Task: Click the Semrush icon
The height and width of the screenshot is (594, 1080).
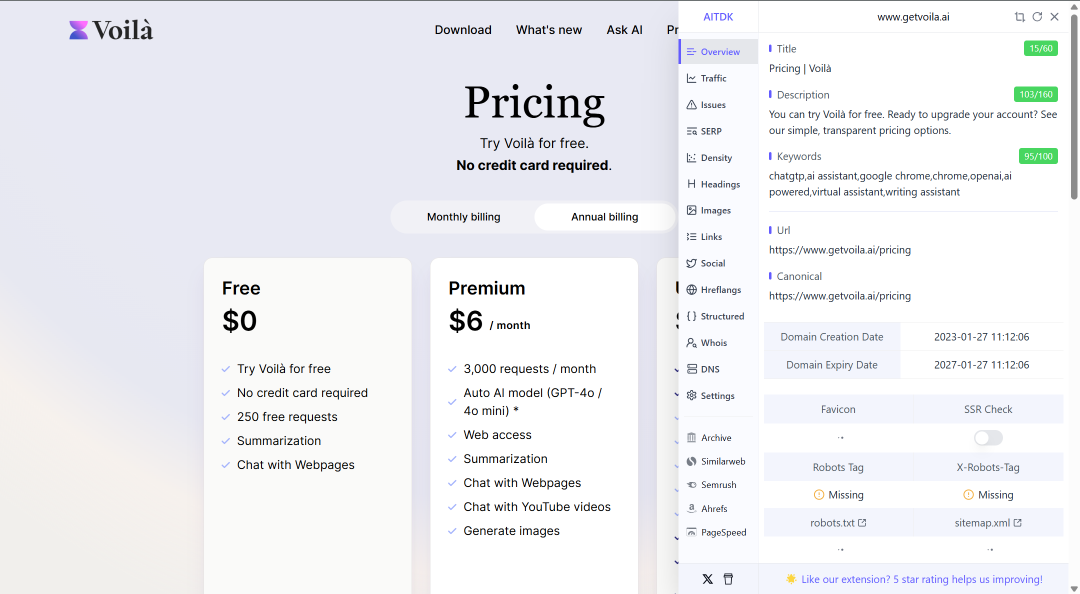Action: [x=692, y=484]
